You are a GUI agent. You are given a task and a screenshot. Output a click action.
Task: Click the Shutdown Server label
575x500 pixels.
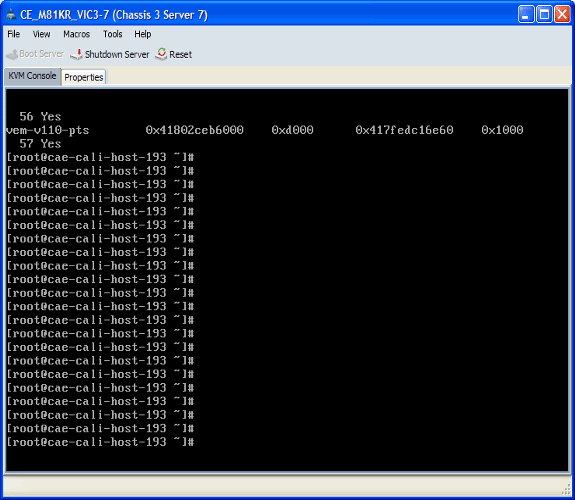[117, 54]
